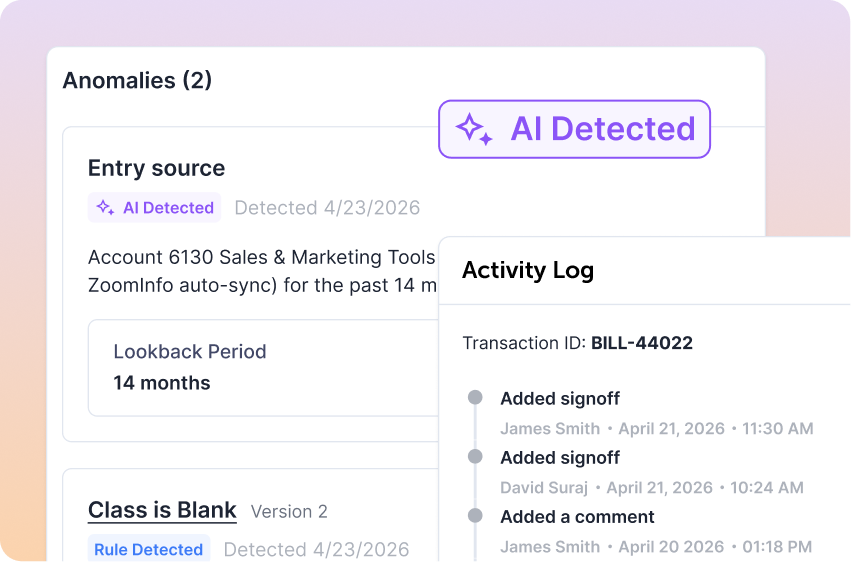This screenshot has height=562, width=851.
Task: Click the sparkle icon in the Entry source tag
Action: click(x=105, y=207)
